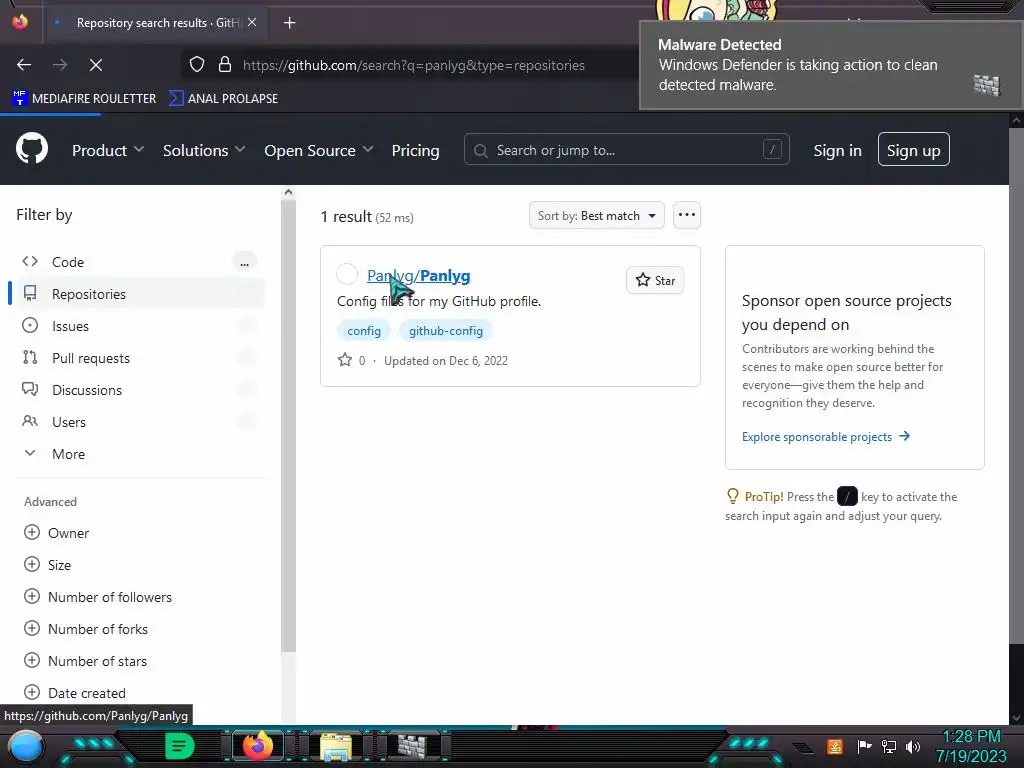Viewport: 1024px width, 768px height.
Task: Click the GitHub Octocat logo
Action: coord(32,148)
